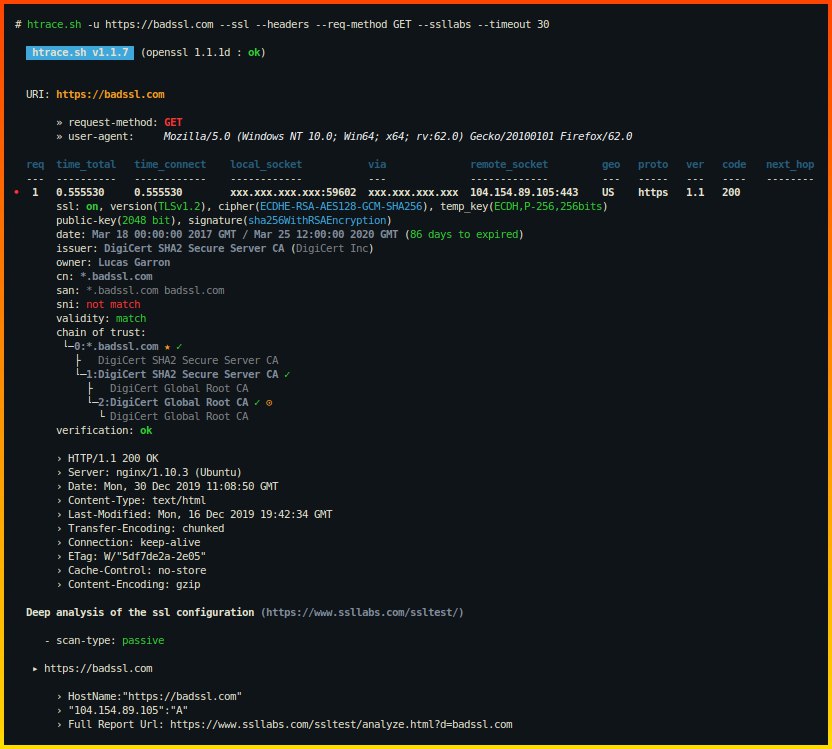Click the checkmark after 1:DigiCert SHA2 Secure Server CA
The height and width of the screenshot is (749, 832).
point(287,374)
